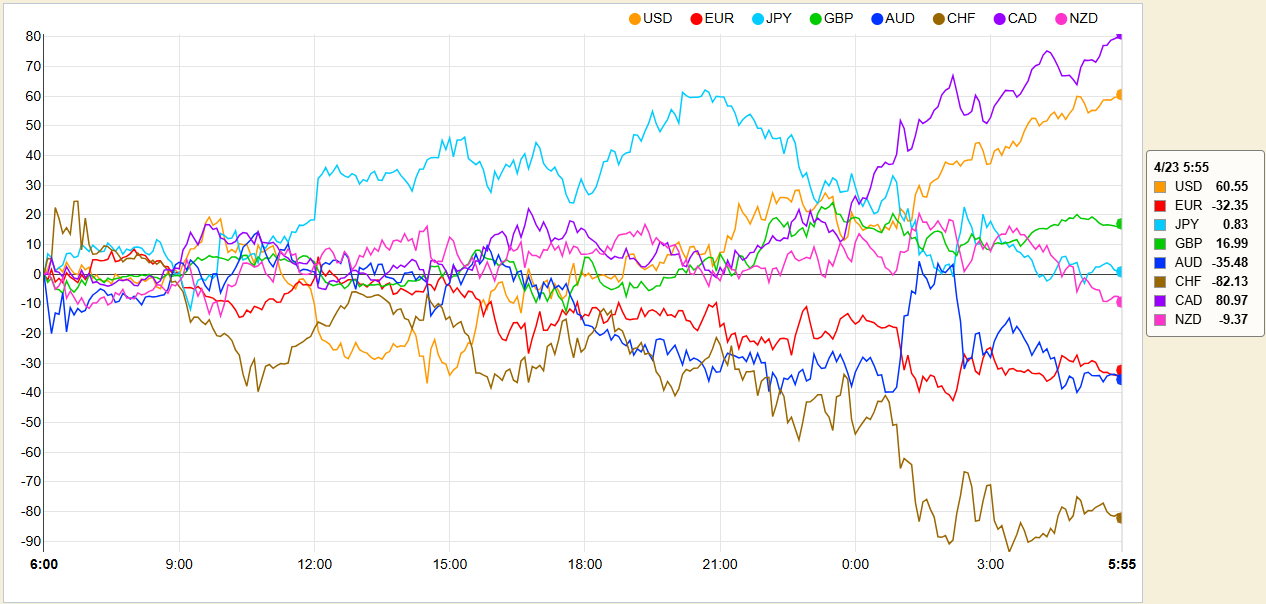1266x604 pixels.
Task: Click the purple CAD line end-point marker
Action: point(1120,36)
